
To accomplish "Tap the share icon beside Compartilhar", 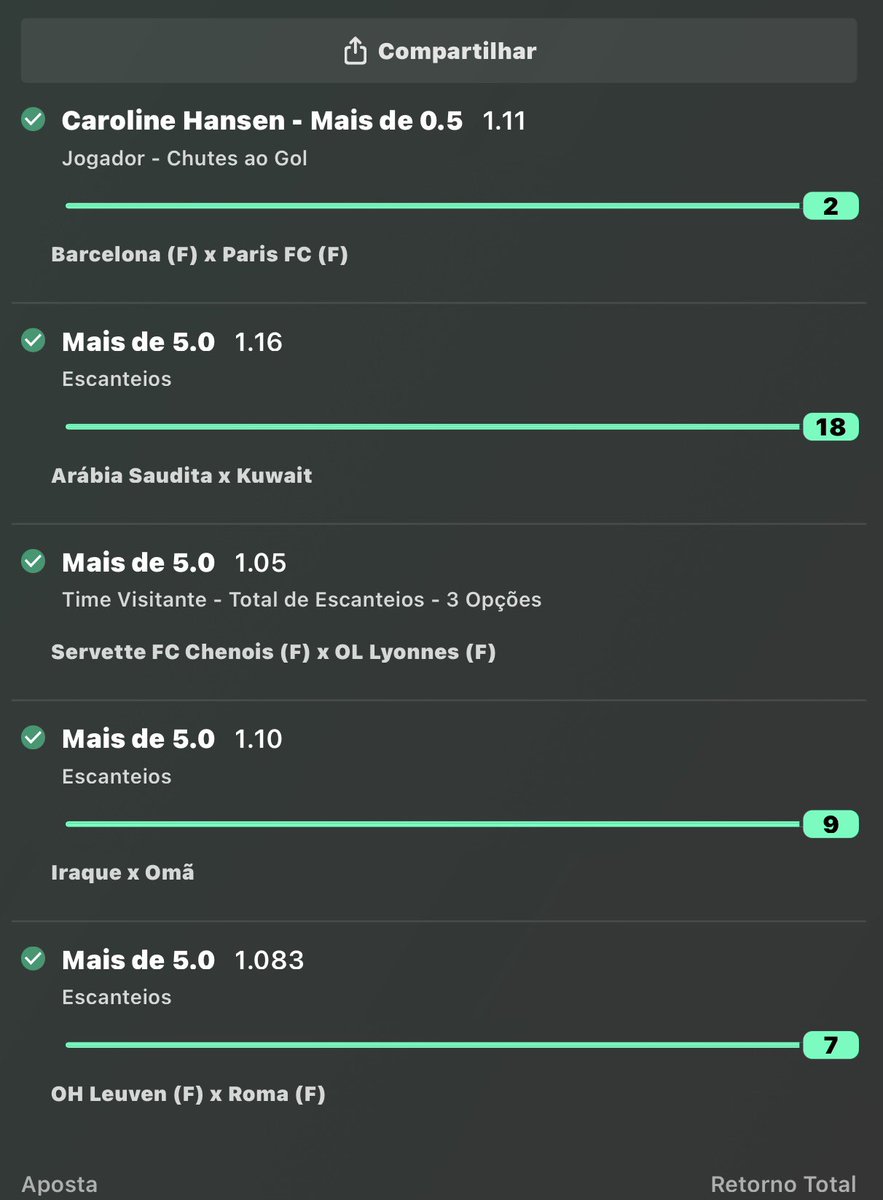I will pos(355,51).
